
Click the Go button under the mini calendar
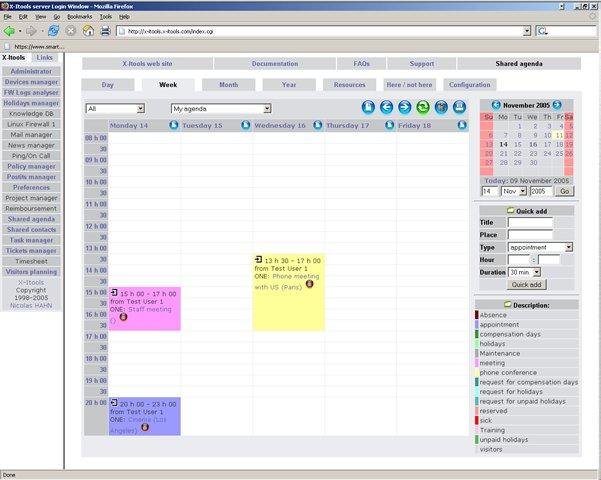click(565, 191)
